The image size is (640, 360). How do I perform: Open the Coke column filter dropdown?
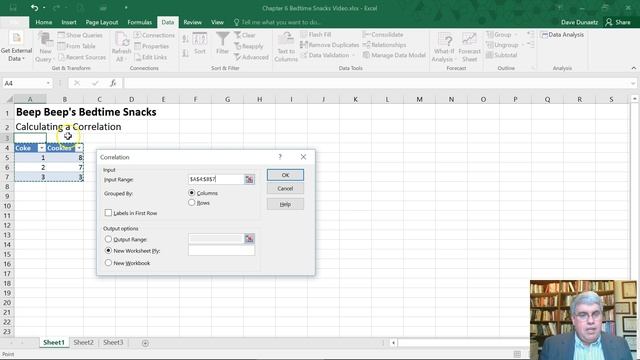(41, 148)
